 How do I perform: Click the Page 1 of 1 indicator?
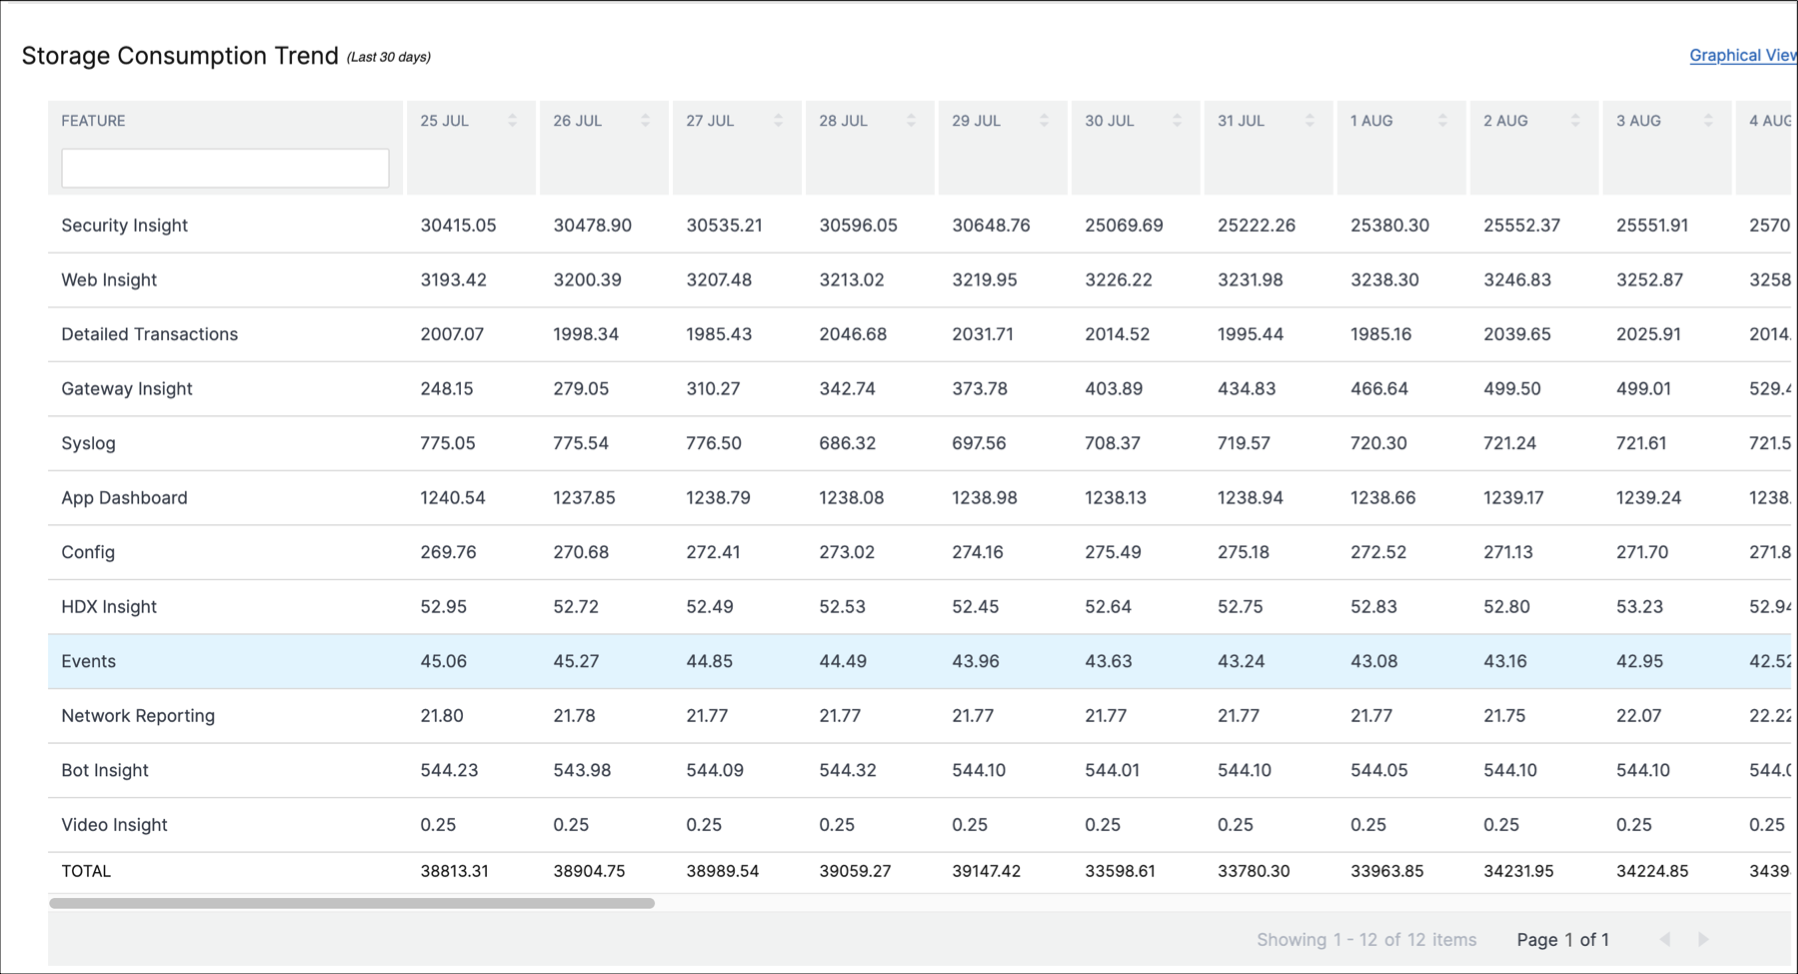[x=1563, y=940]
